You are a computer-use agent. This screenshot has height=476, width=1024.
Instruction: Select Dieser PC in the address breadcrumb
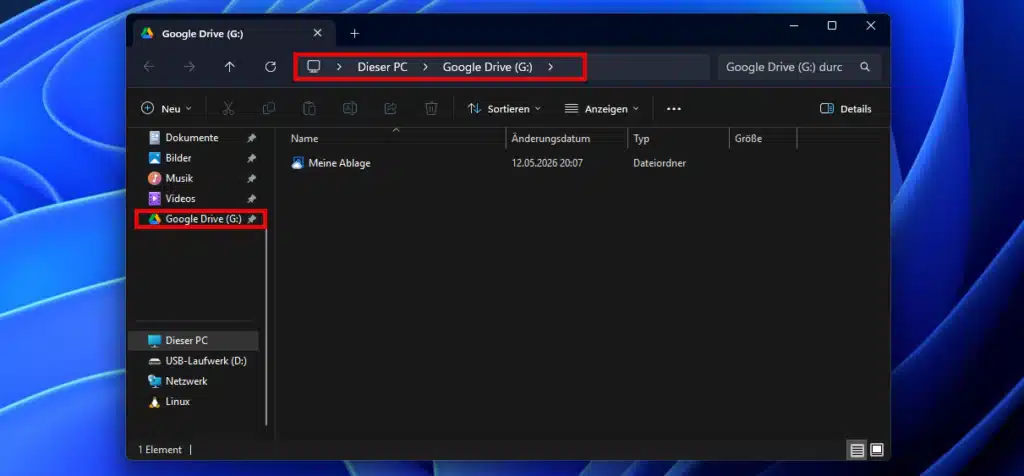pos(382,67)
